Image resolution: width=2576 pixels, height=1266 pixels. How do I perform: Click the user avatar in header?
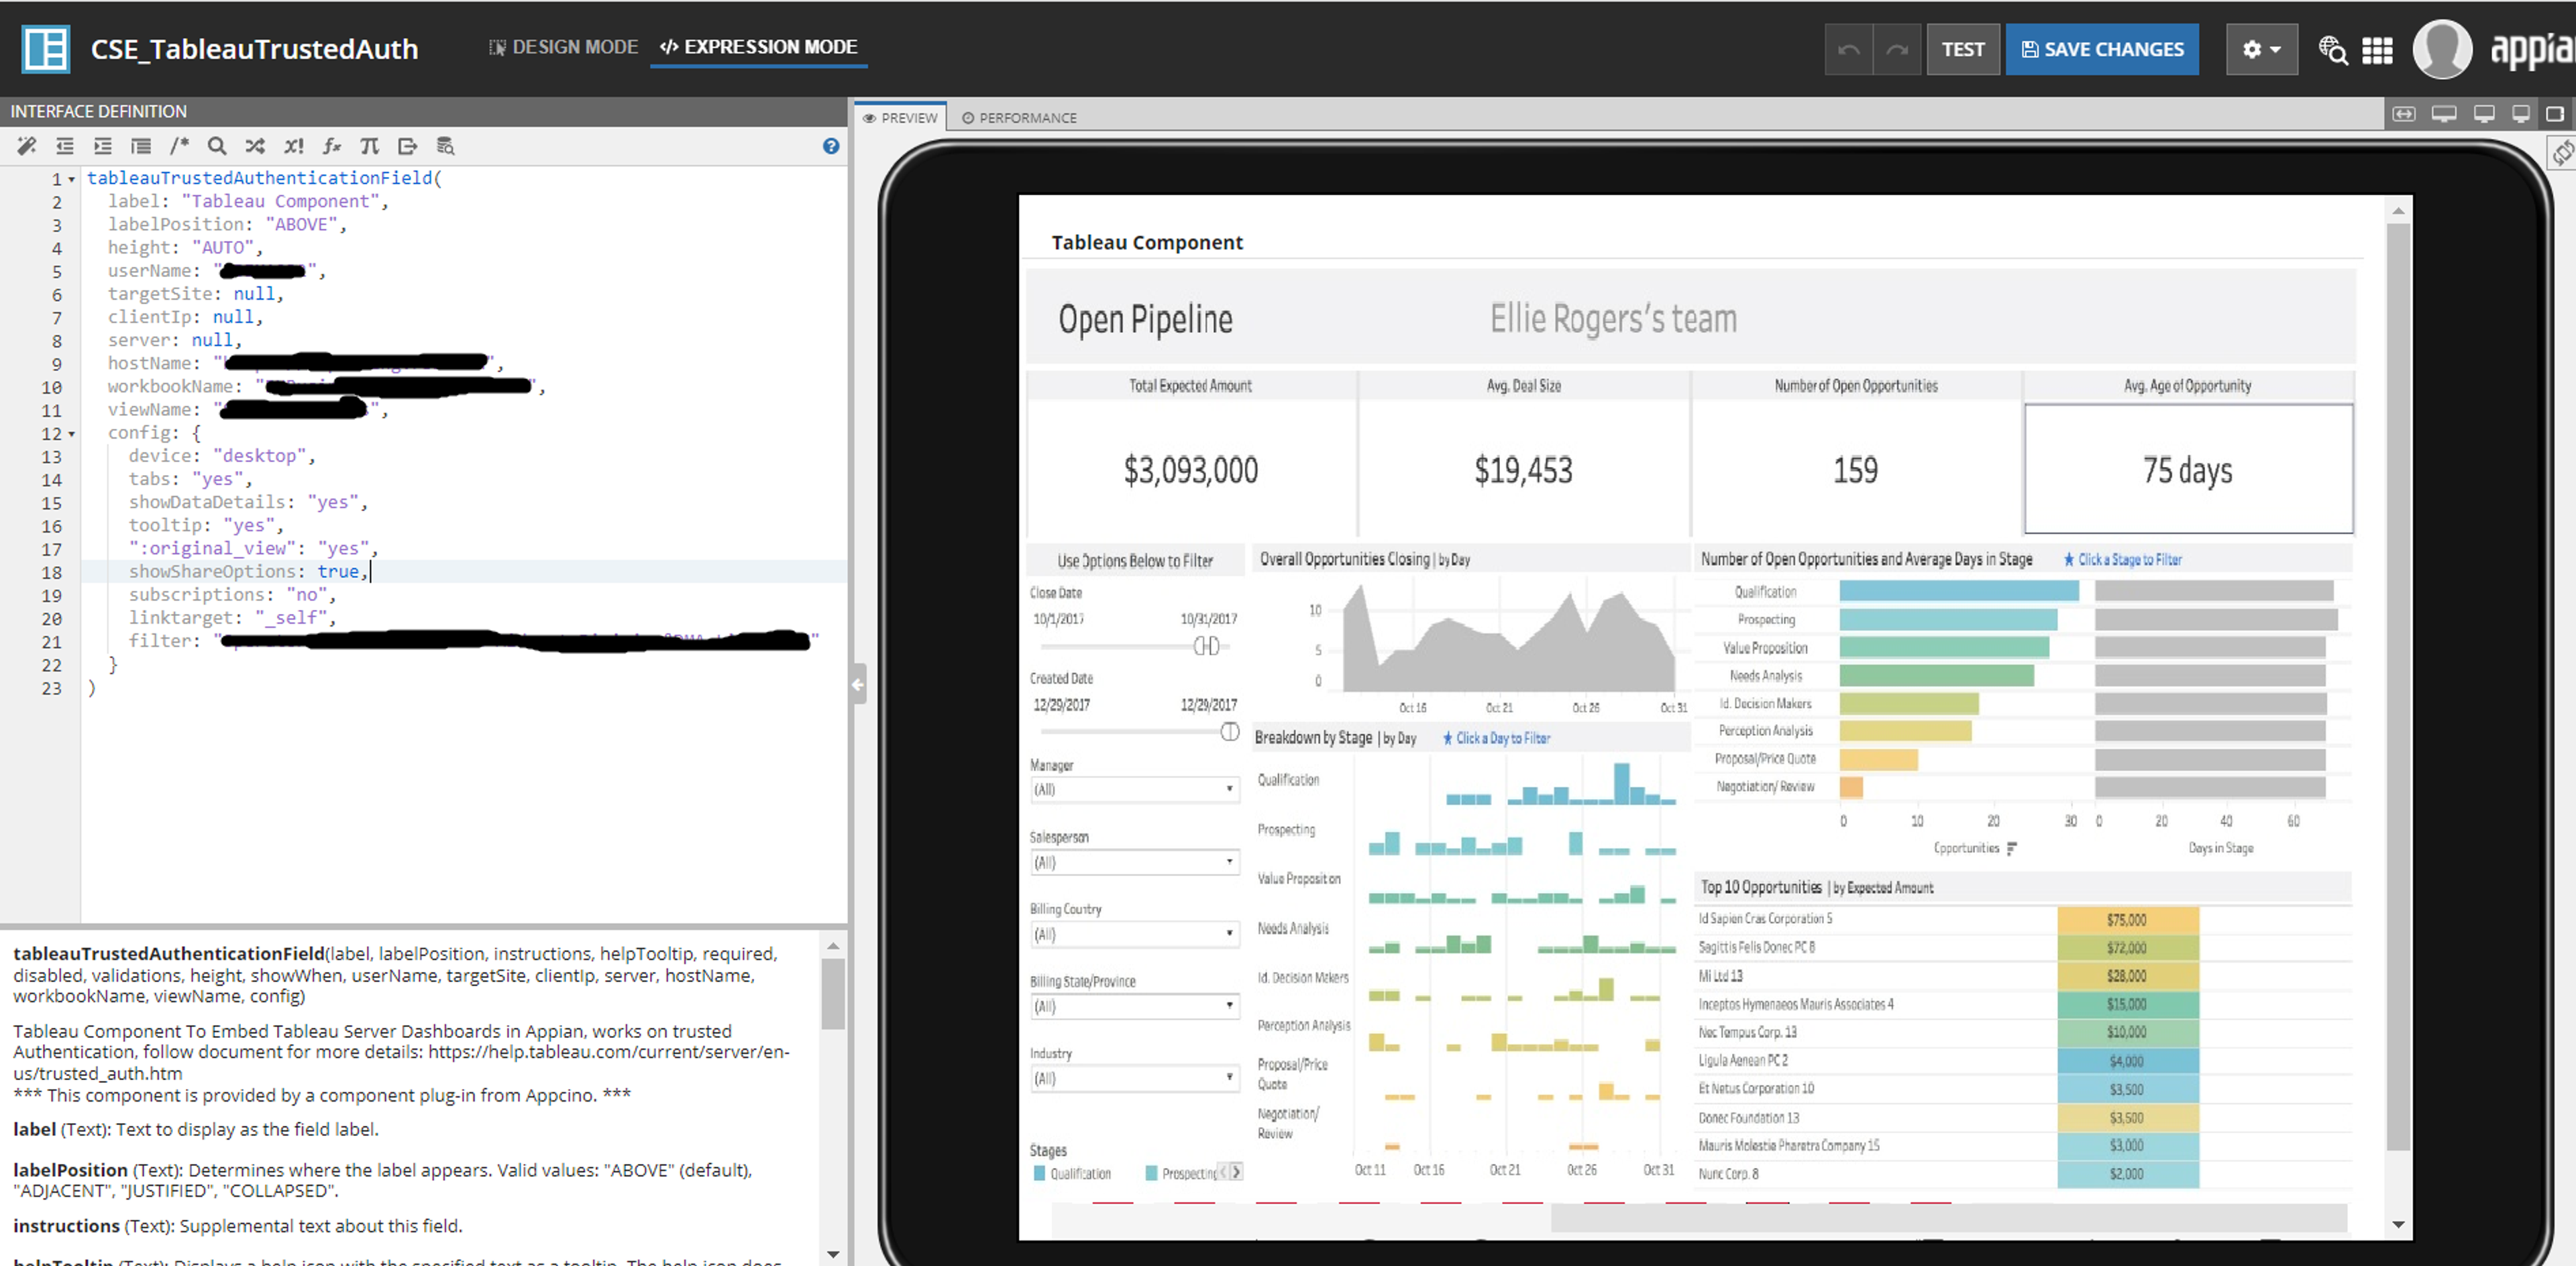click(x=2442, y=49)
